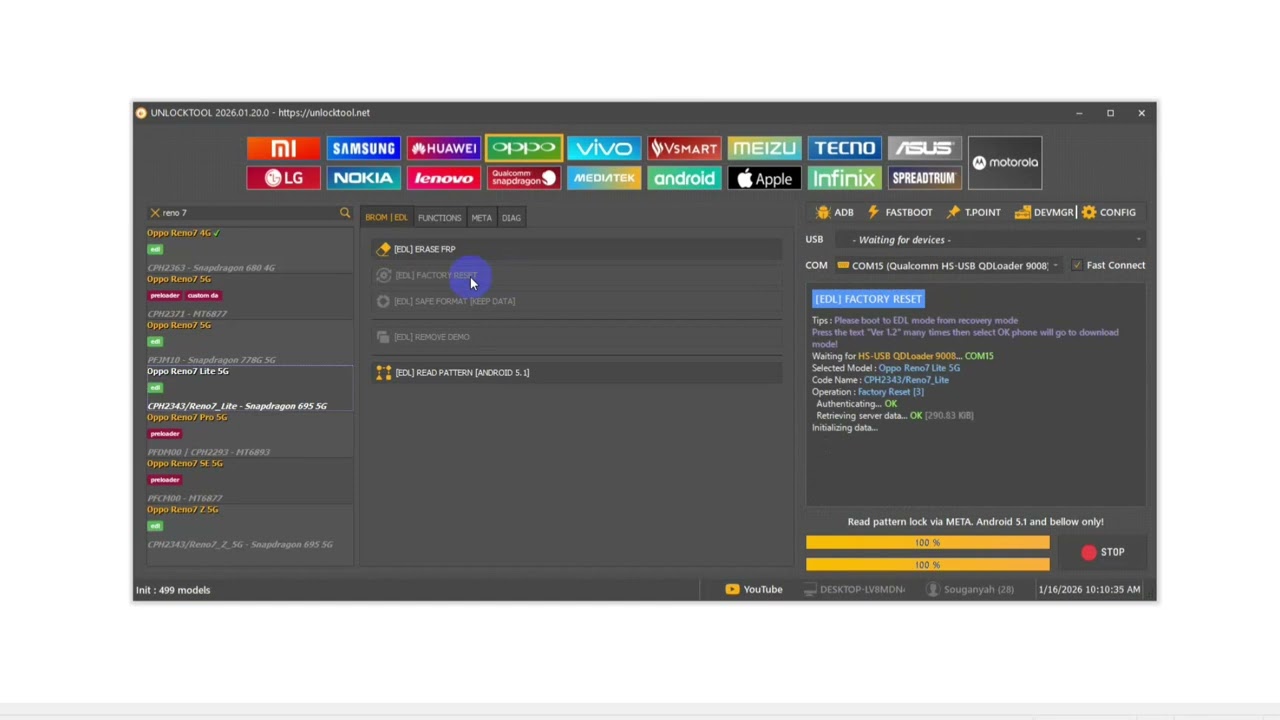Stop the running operation
This screenshot has height=720, width=1280.
click(x=1103, y=552)
